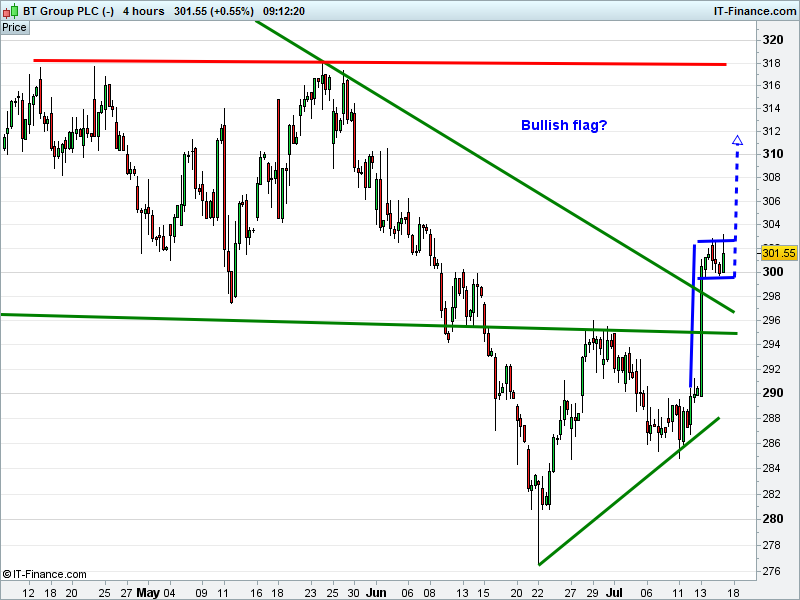Click the yellow 301.55 current price tag
800x600 pixels.
(x=779, y=253)
